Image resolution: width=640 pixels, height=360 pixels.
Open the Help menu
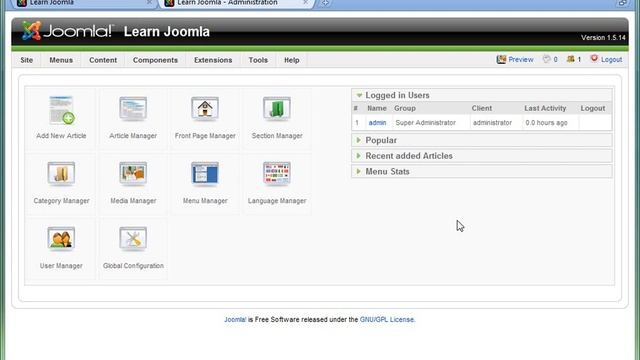tap(292, 60)
